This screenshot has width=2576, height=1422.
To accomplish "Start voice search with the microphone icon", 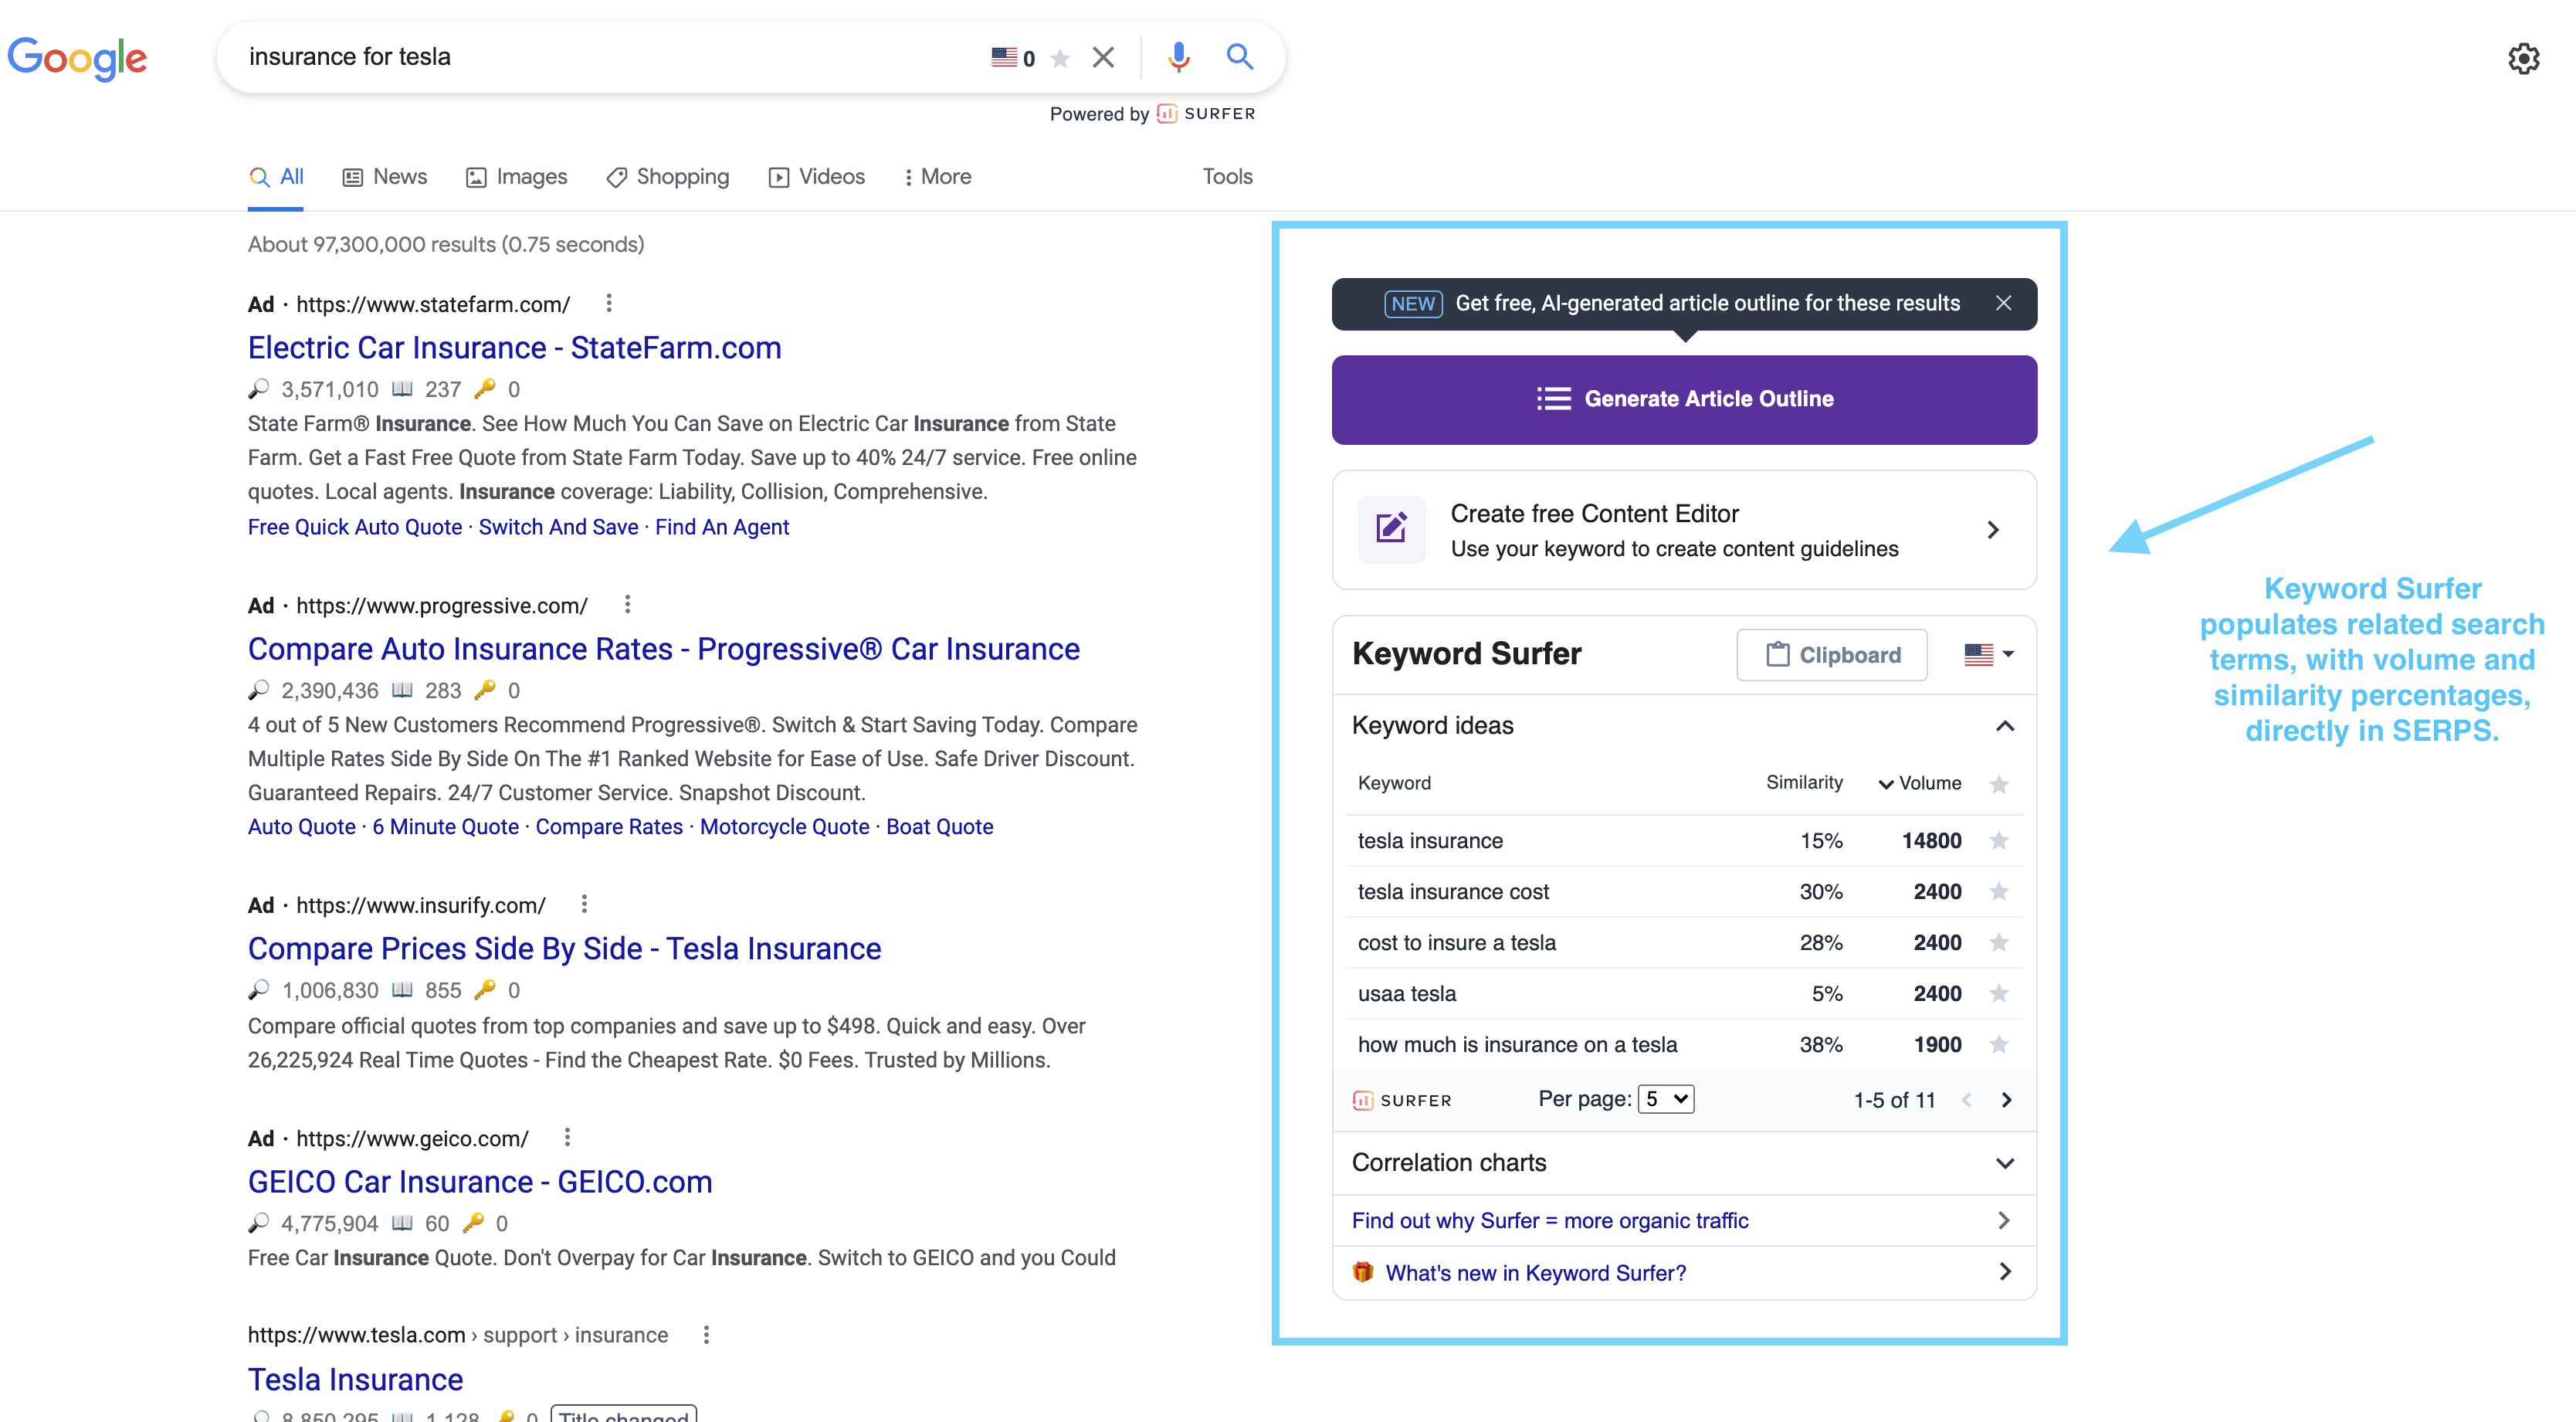I will pos(1179,57).
